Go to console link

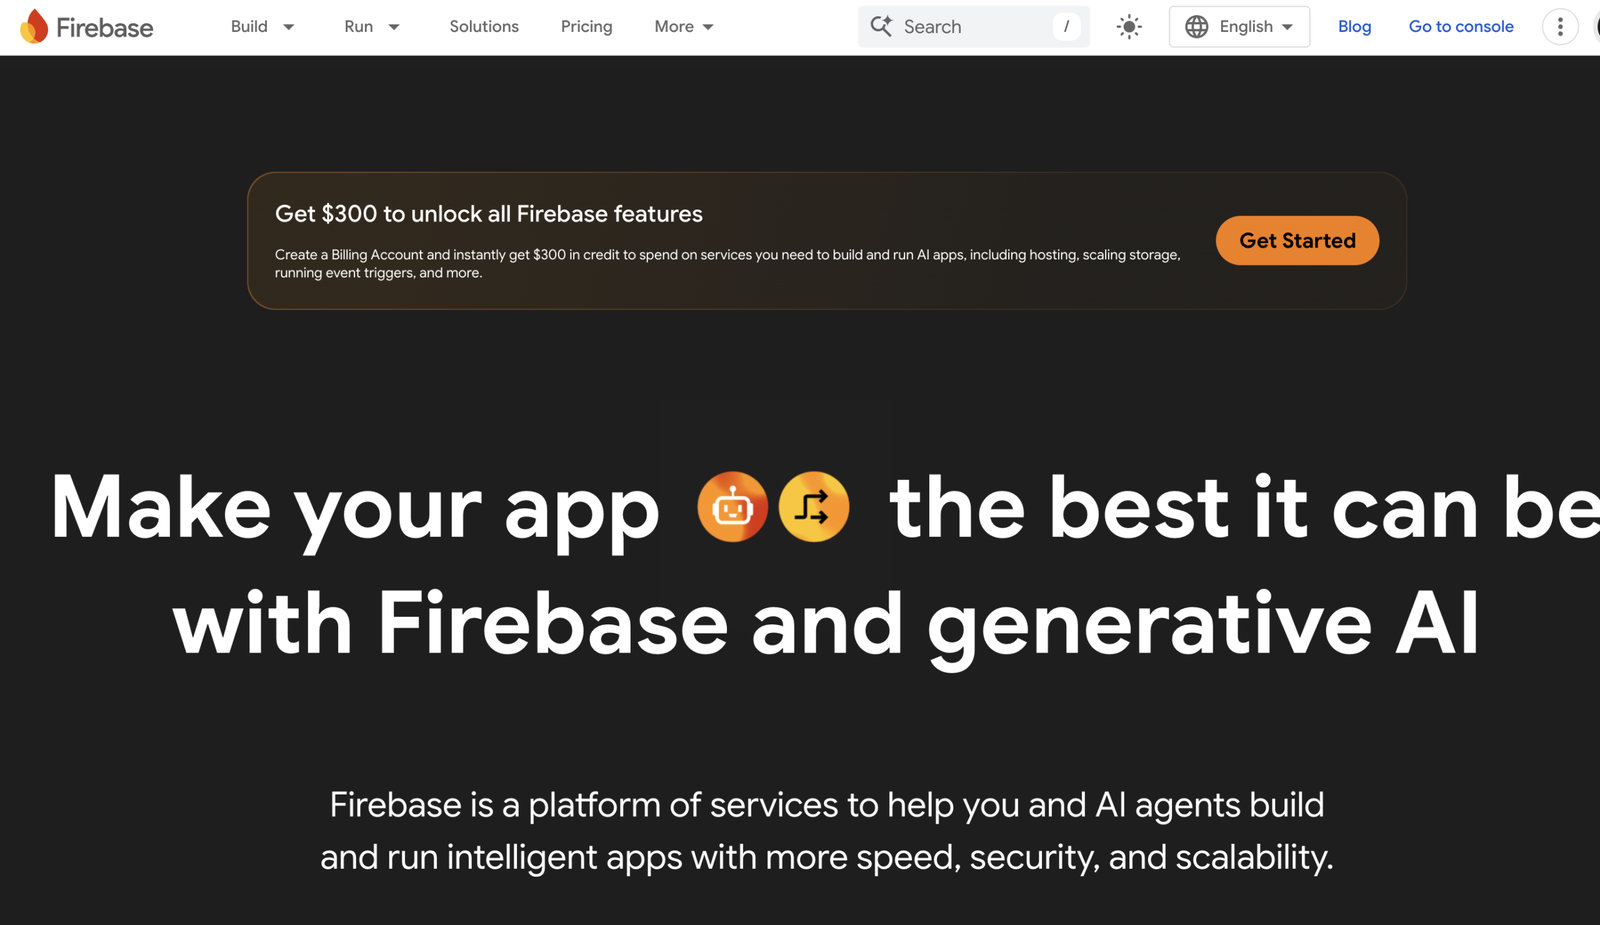coord(1461,27)
